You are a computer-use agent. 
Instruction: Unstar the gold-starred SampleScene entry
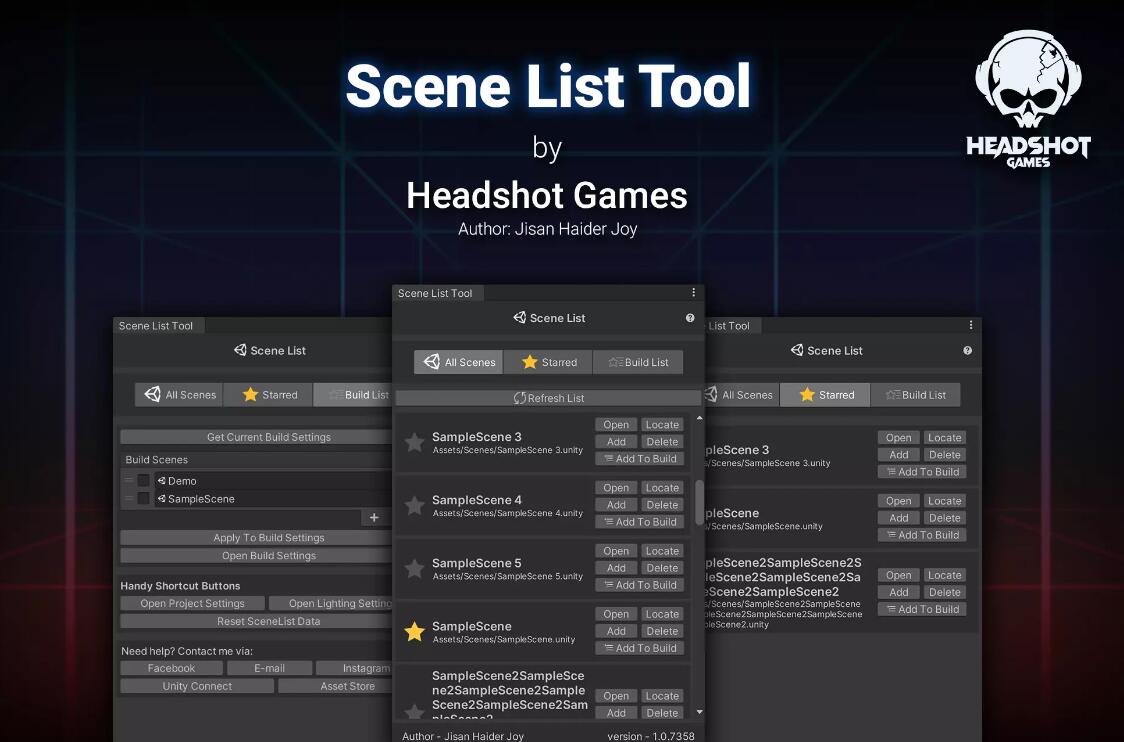click(x=414, y=632)
